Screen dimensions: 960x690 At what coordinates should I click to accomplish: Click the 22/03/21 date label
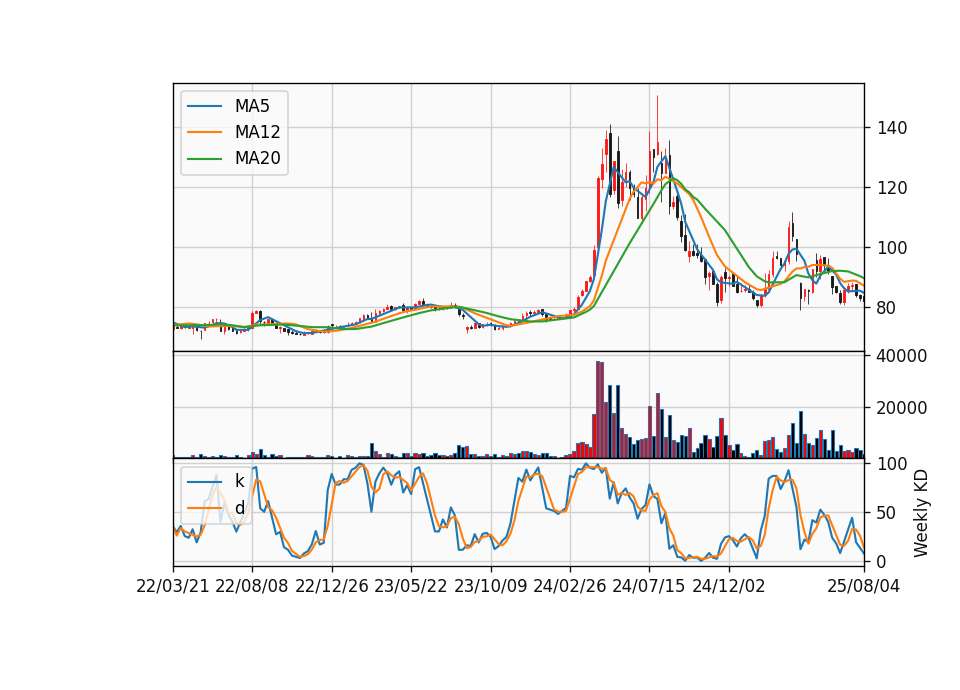173,586
